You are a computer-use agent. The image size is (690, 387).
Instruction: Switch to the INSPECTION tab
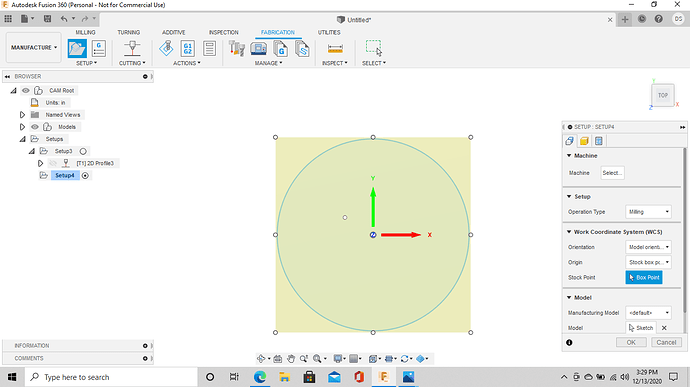pos(224,33)
